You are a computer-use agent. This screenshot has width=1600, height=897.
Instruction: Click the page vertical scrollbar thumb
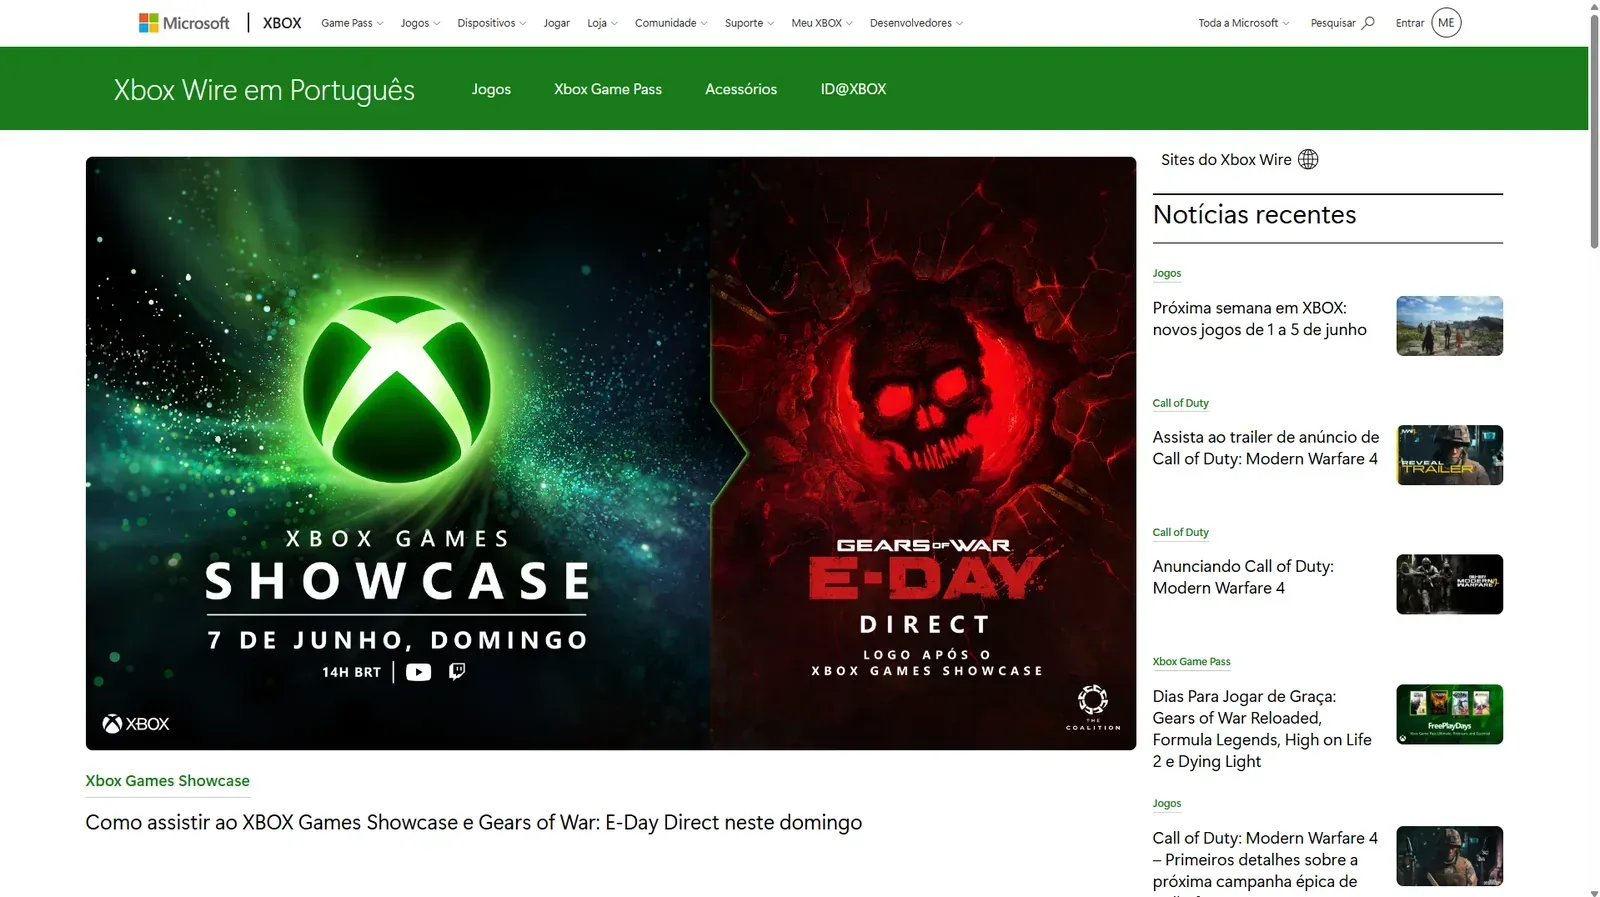[x=1594, y=130]
